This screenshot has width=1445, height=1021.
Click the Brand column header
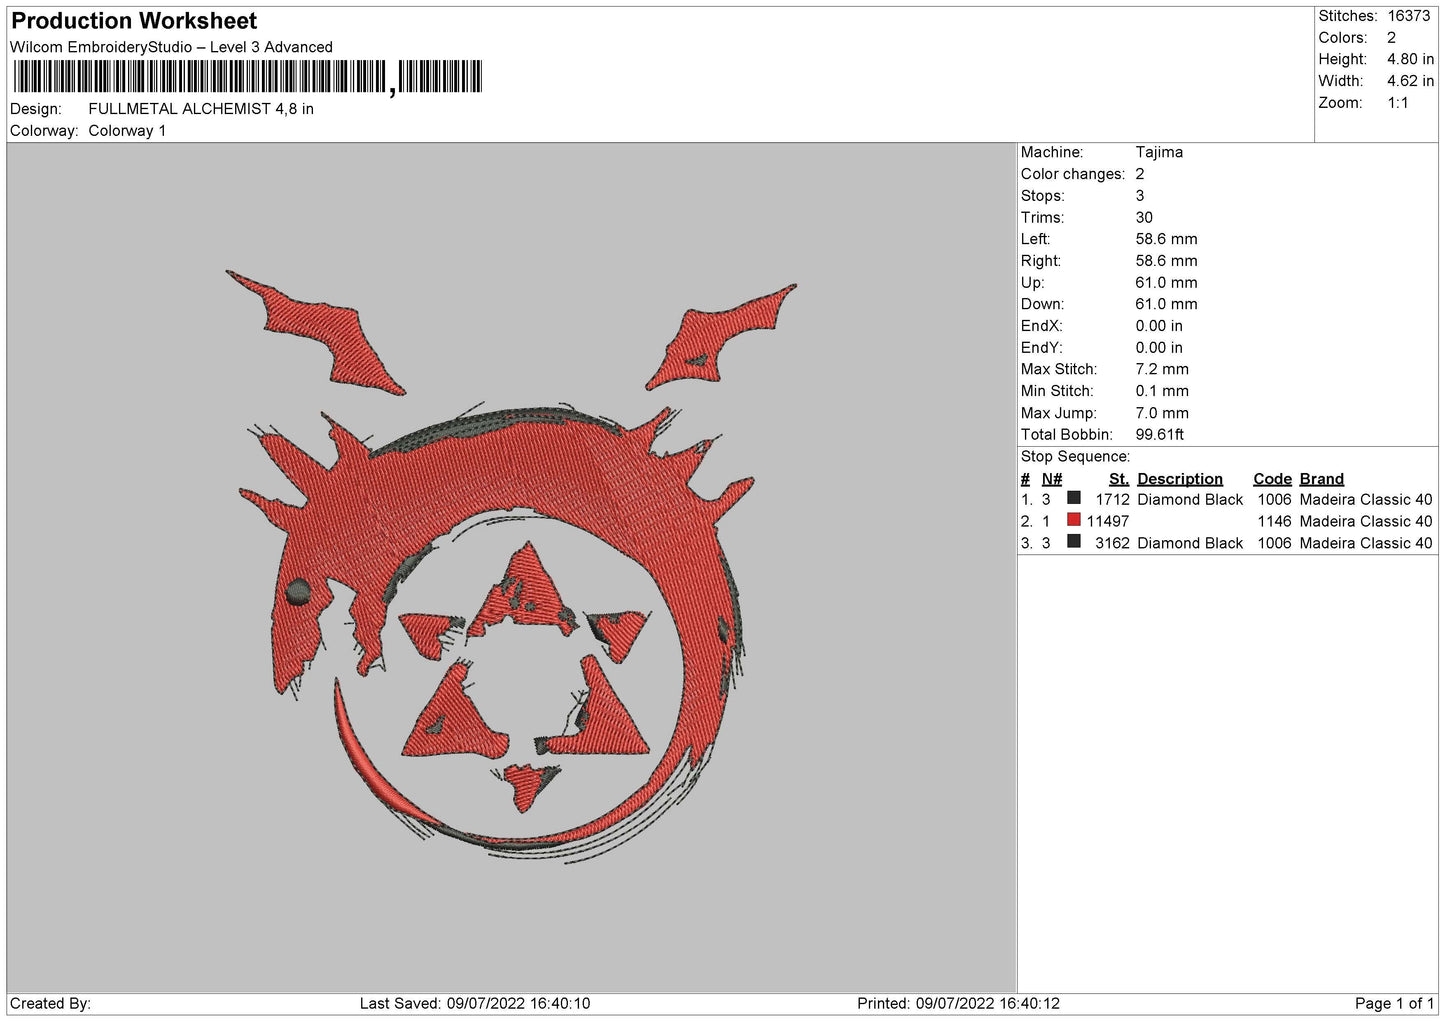tap(1322, 479)
